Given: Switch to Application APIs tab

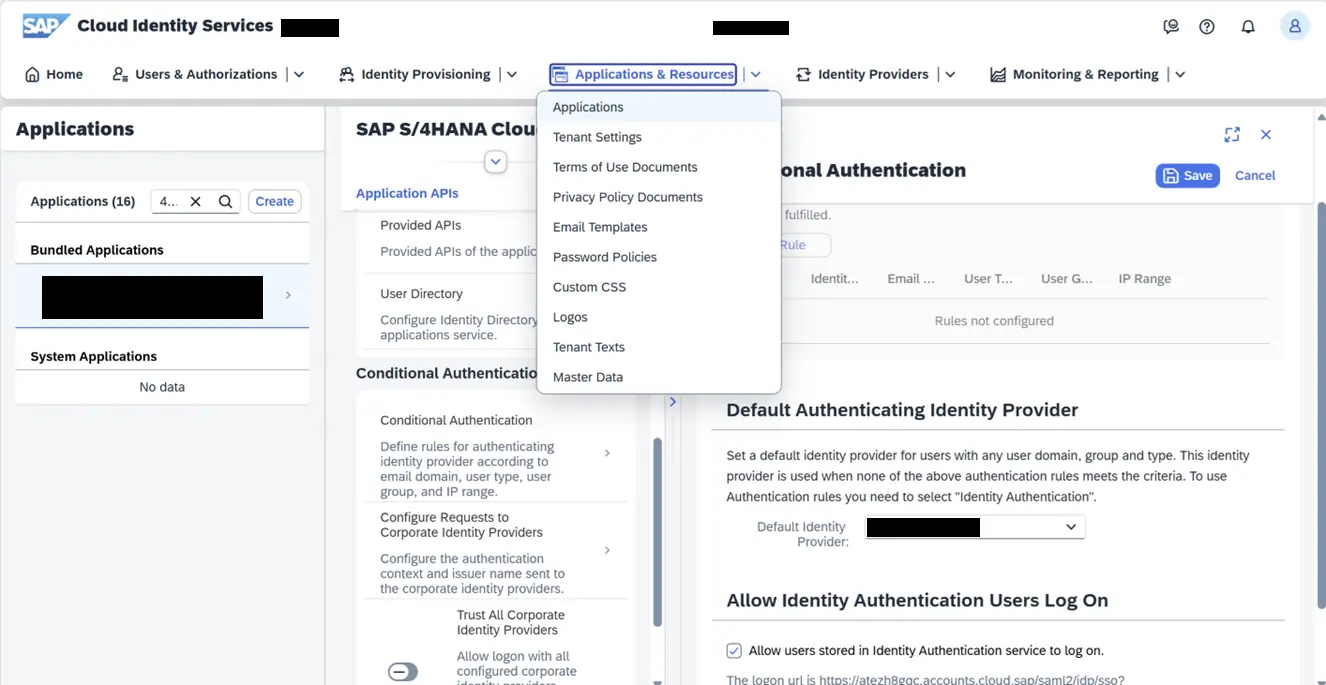Looking at the screenshot, I should click(x=407, y=194).
